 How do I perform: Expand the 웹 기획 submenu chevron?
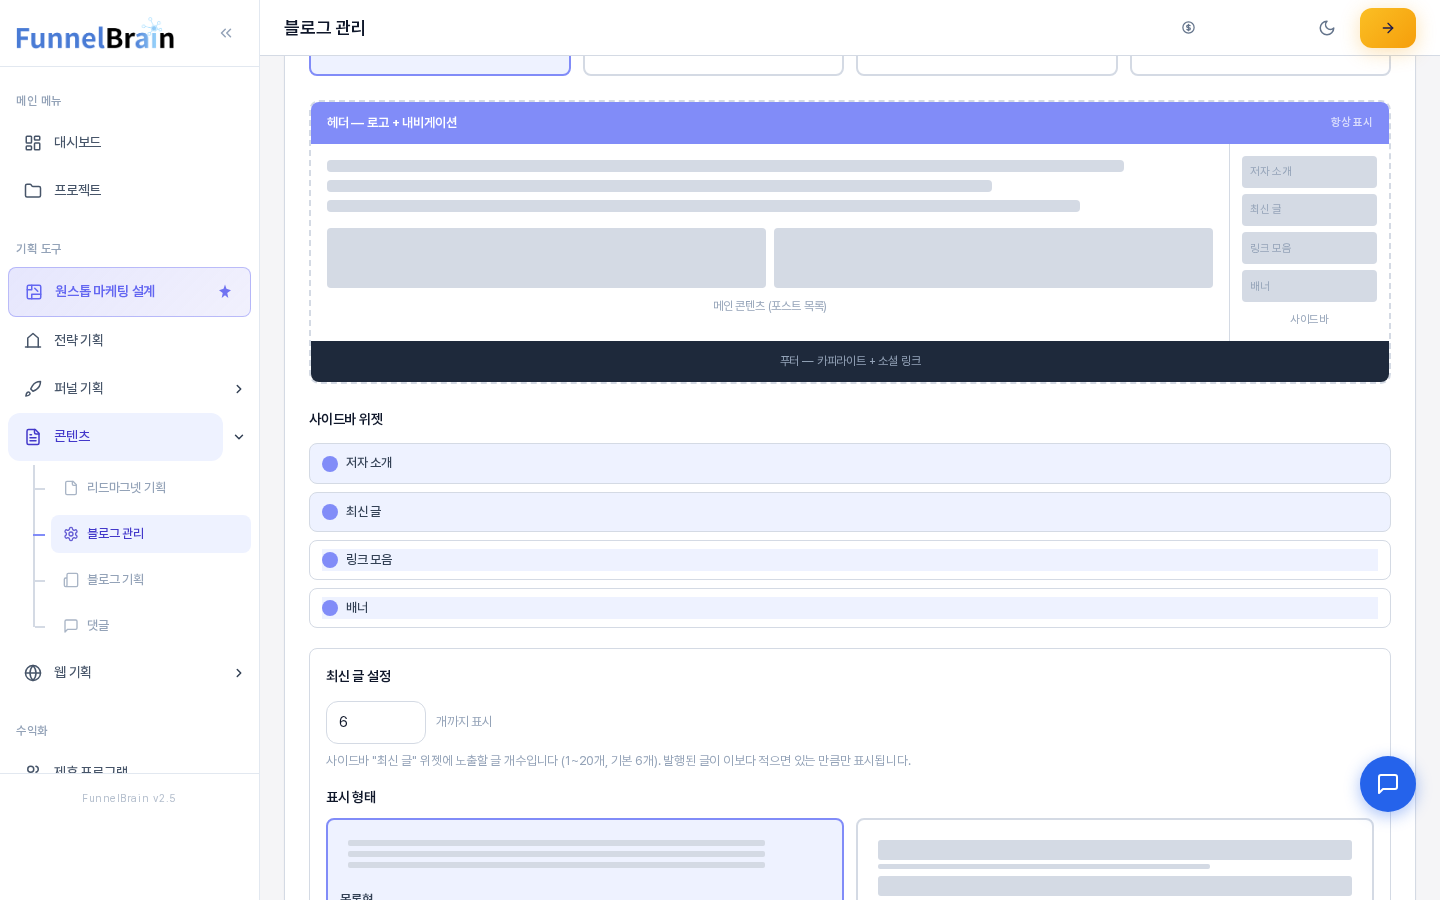[x=239, y=673]
